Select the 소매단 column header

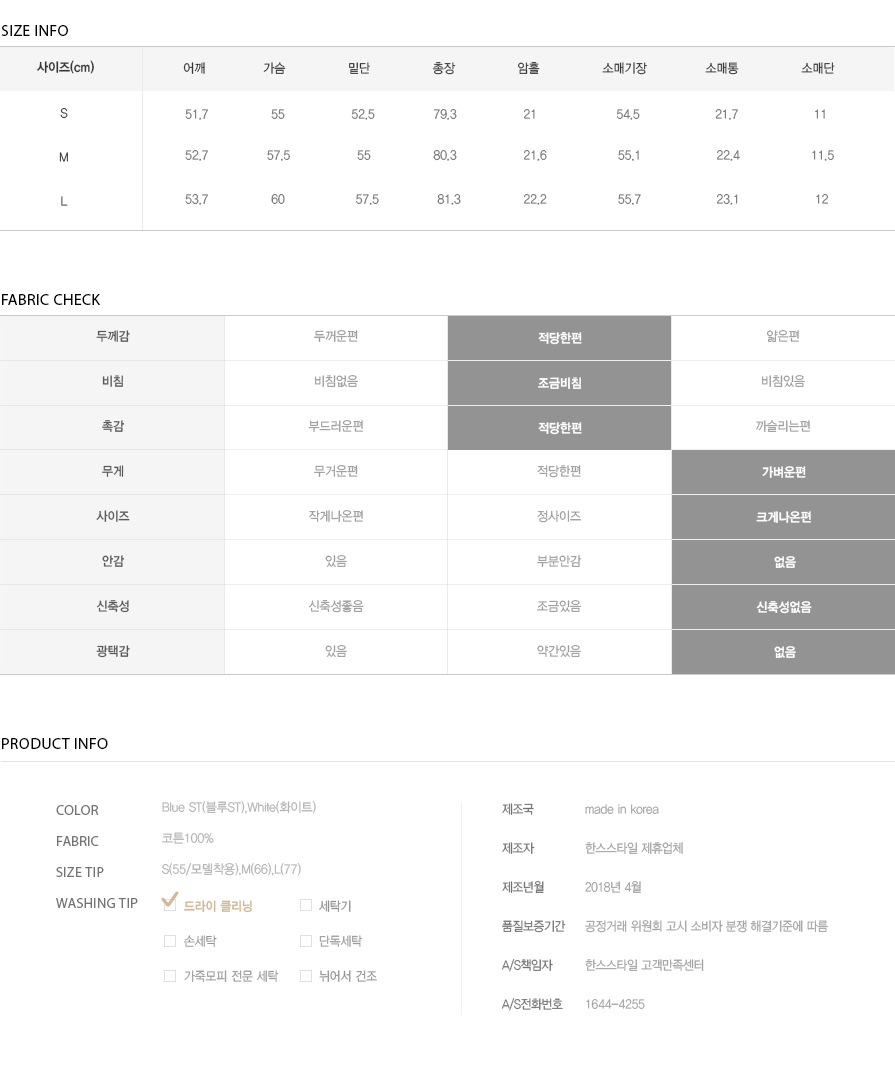point(818,68)
